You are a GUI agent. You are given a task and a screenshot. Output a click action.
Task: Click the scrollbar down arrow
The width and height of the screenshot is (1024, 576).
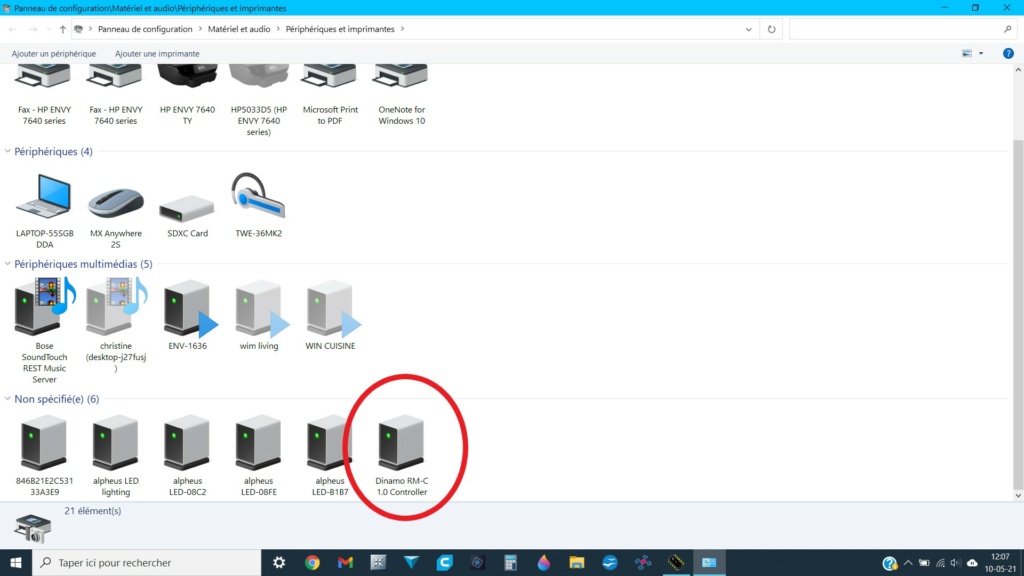click(1018, 496)
